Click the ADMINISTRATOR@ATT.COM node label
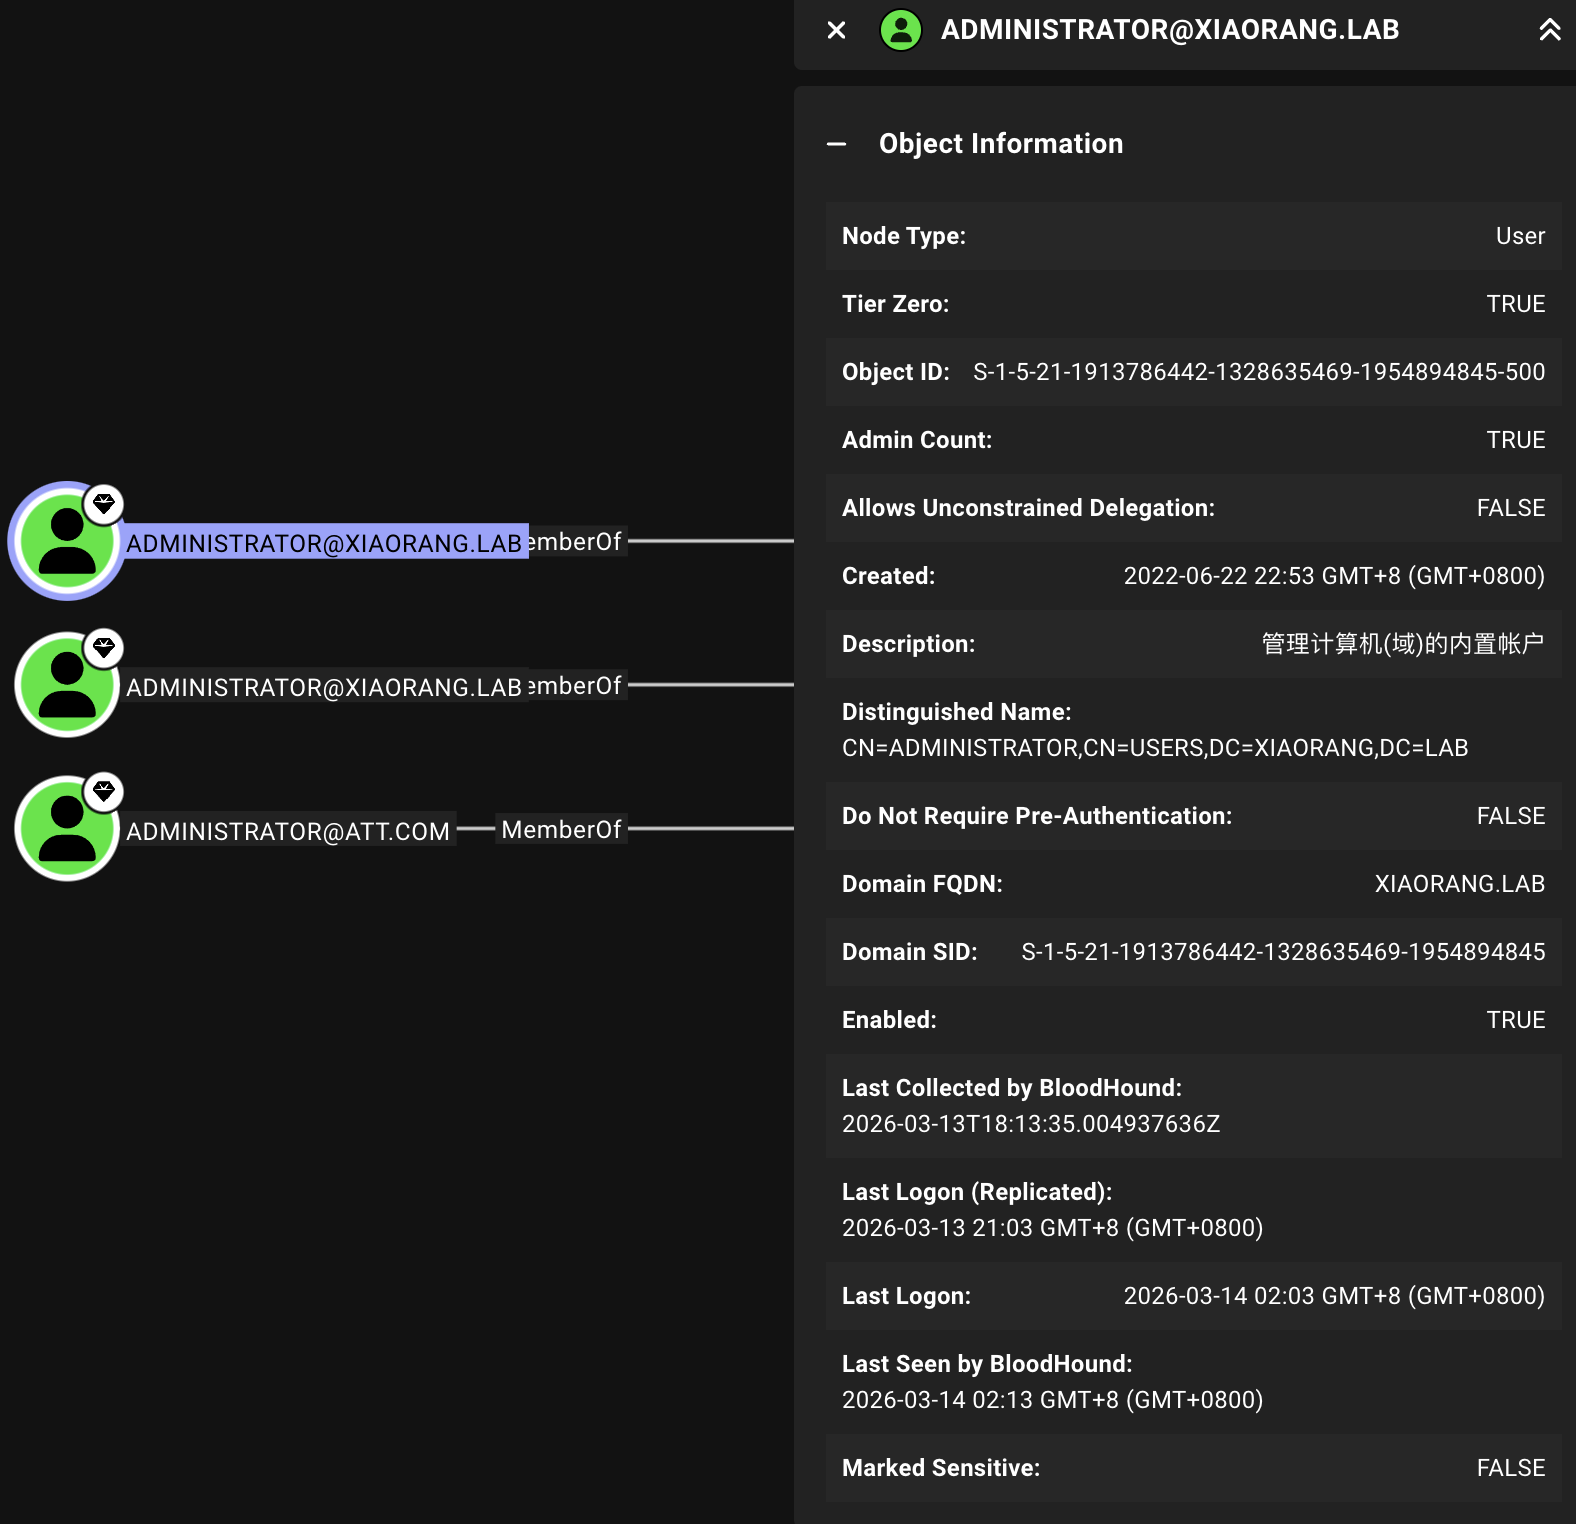Image resolution: width=1576 pixels, height=1524 pixels. pos(288,831)
